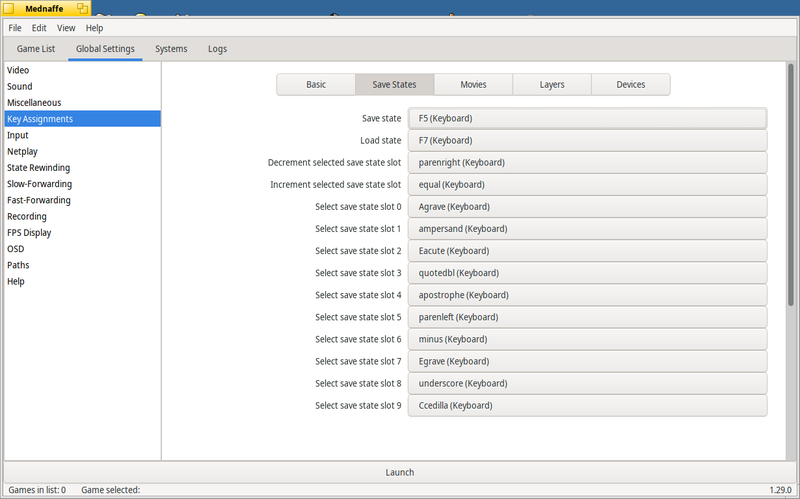Image resolution: width=800 pixels, height=499 pixels.
Task: Open the Logs tab
Action: click(217, 49)
